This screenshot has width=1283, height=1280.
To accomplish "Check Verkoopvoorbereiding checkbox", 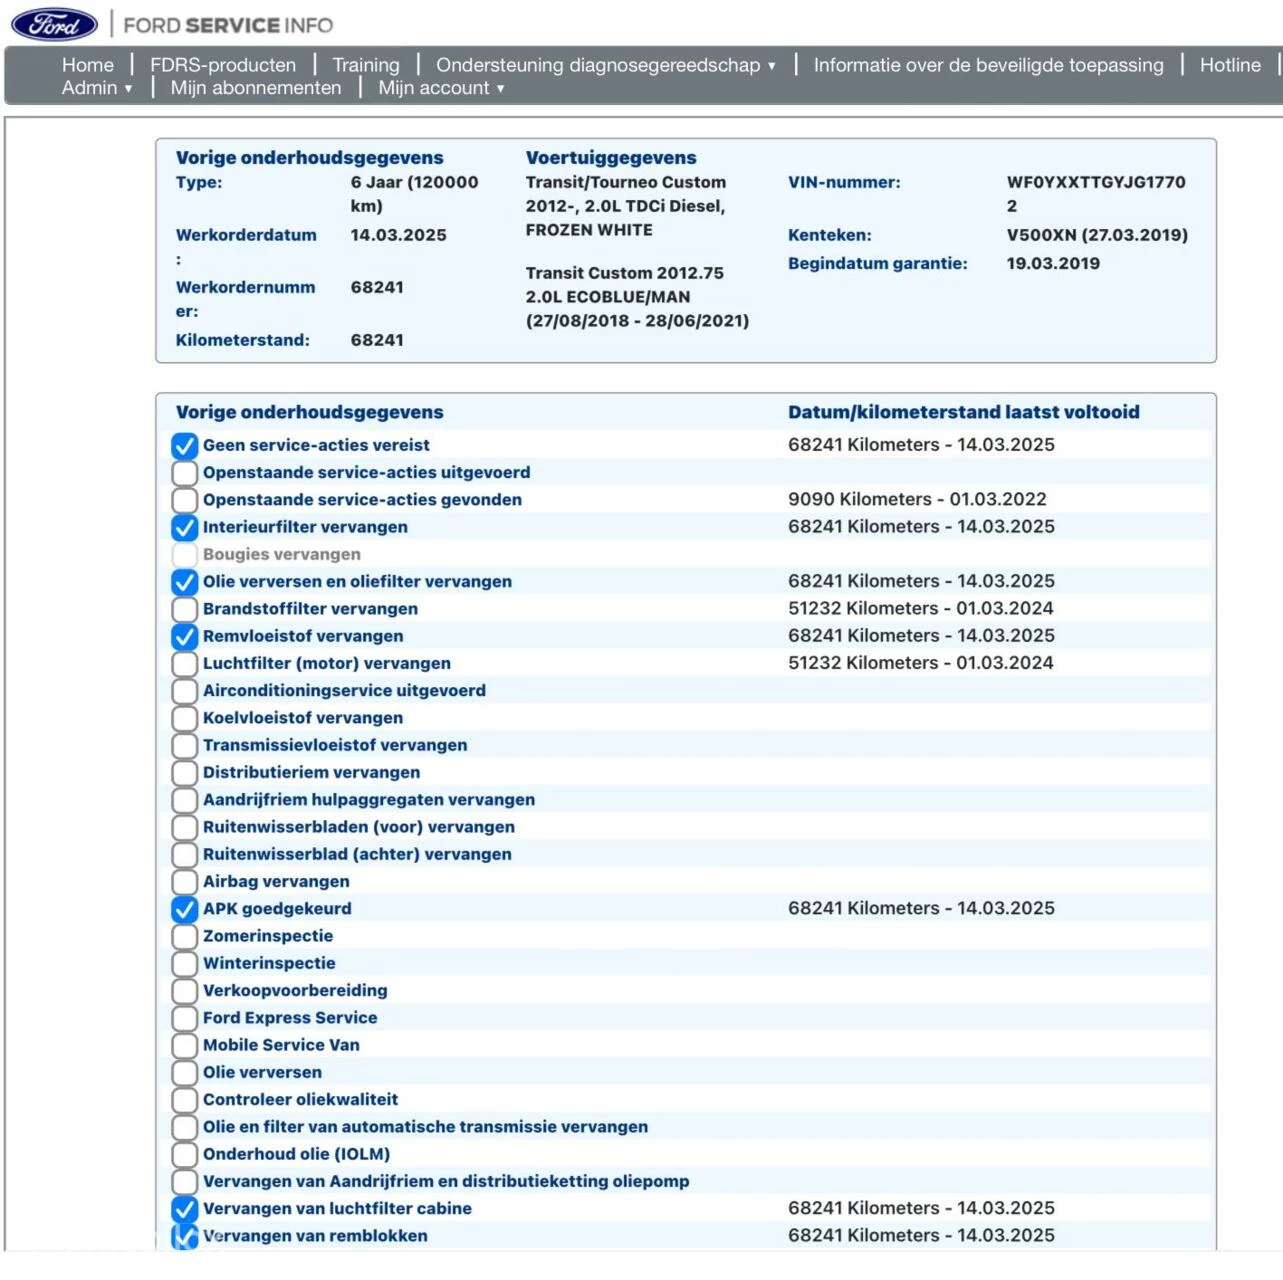I will click(184, 990).
